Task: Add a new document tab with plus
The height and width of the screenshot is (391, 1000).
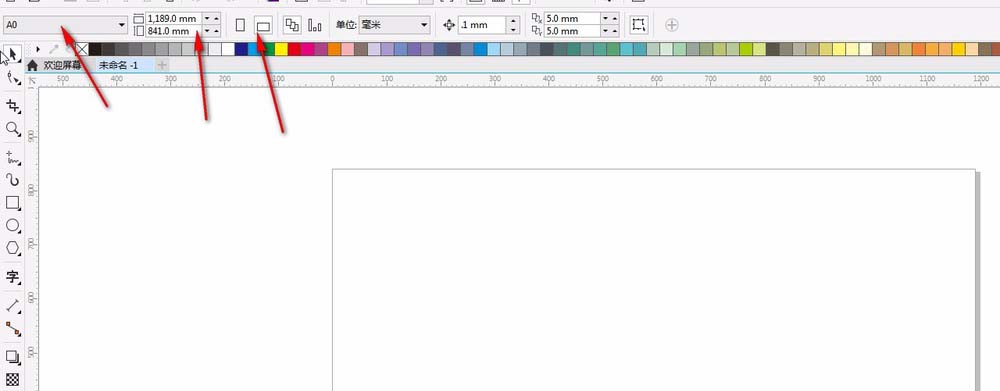Action: [x=162, y=65]
